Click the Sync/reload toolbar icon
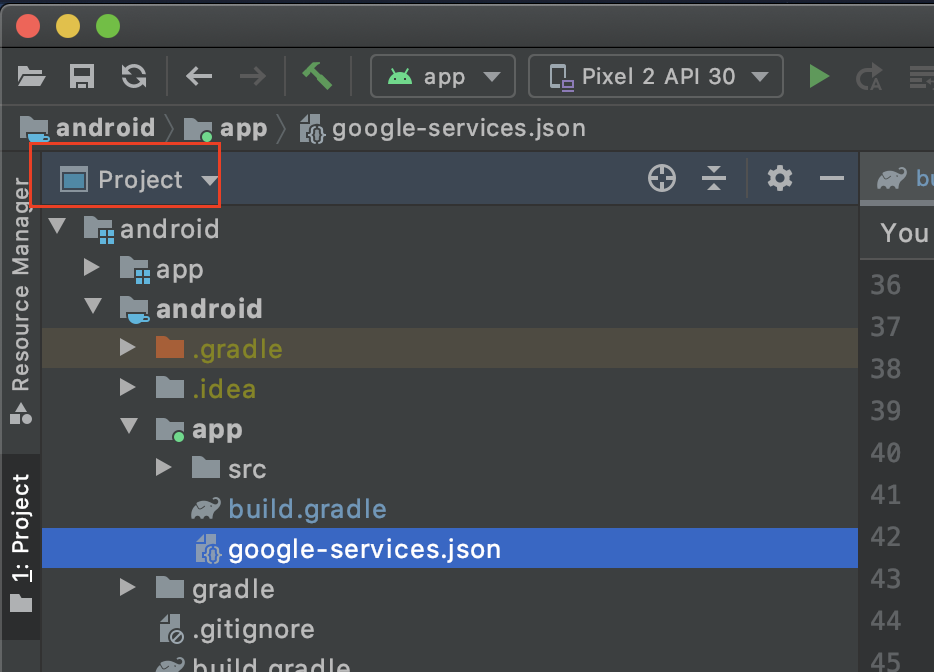The image size is (934, 672). click(x=134, y=76)
